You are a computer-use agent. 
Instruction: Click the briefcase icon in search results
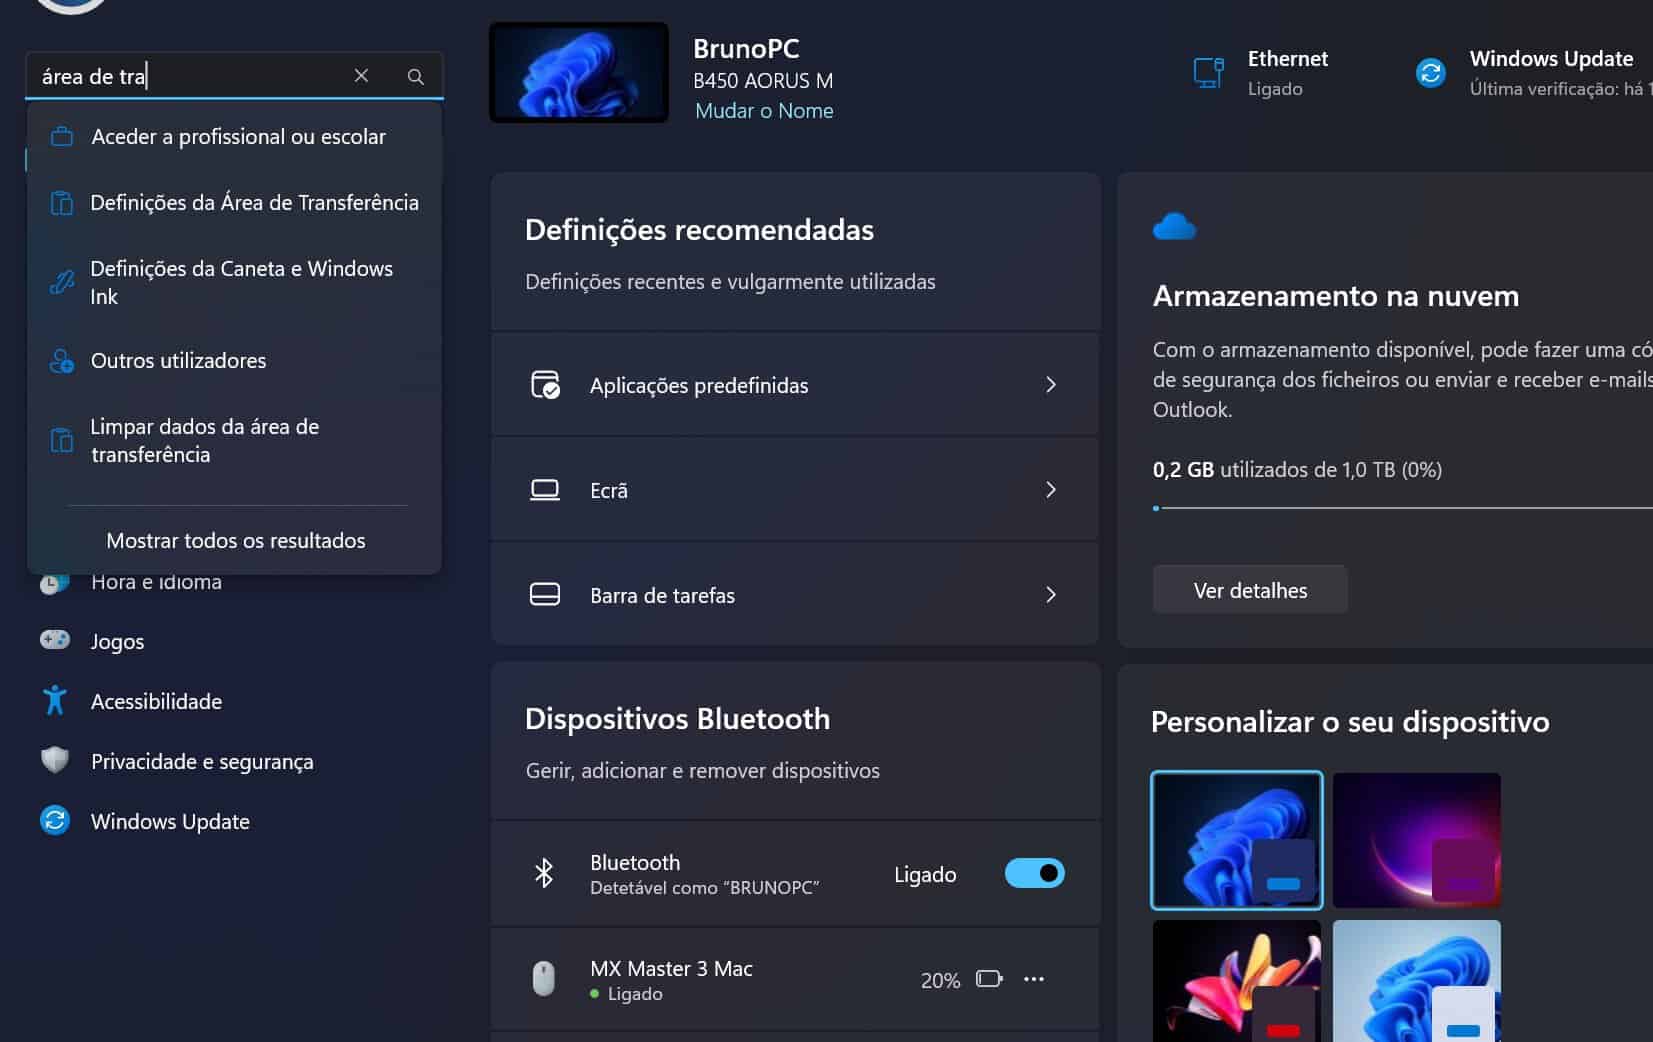pos(62,137)
